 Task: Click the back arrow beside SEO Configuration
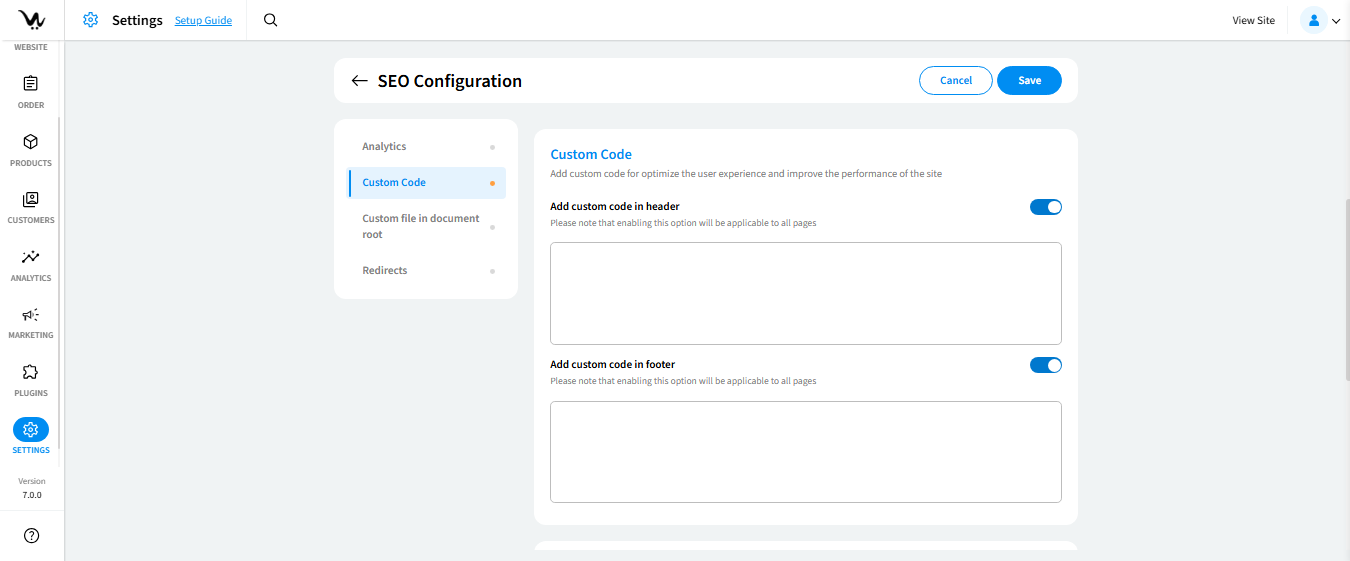tap(360, 81)
